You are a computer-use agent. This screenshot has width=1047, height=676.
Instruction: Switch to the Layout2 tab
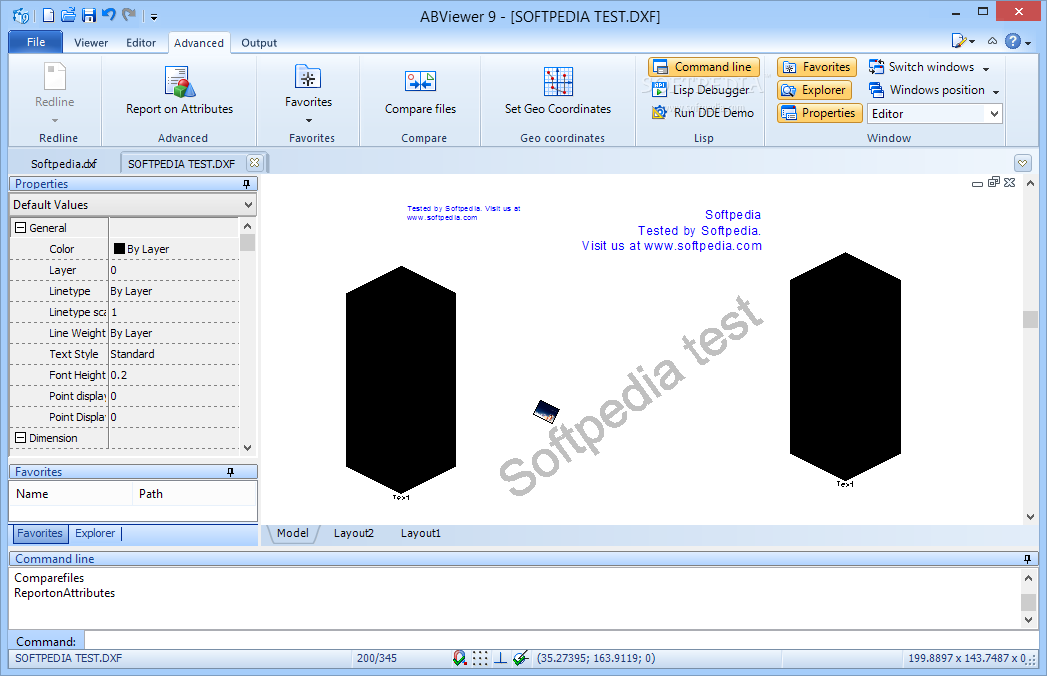coord(354,533)
